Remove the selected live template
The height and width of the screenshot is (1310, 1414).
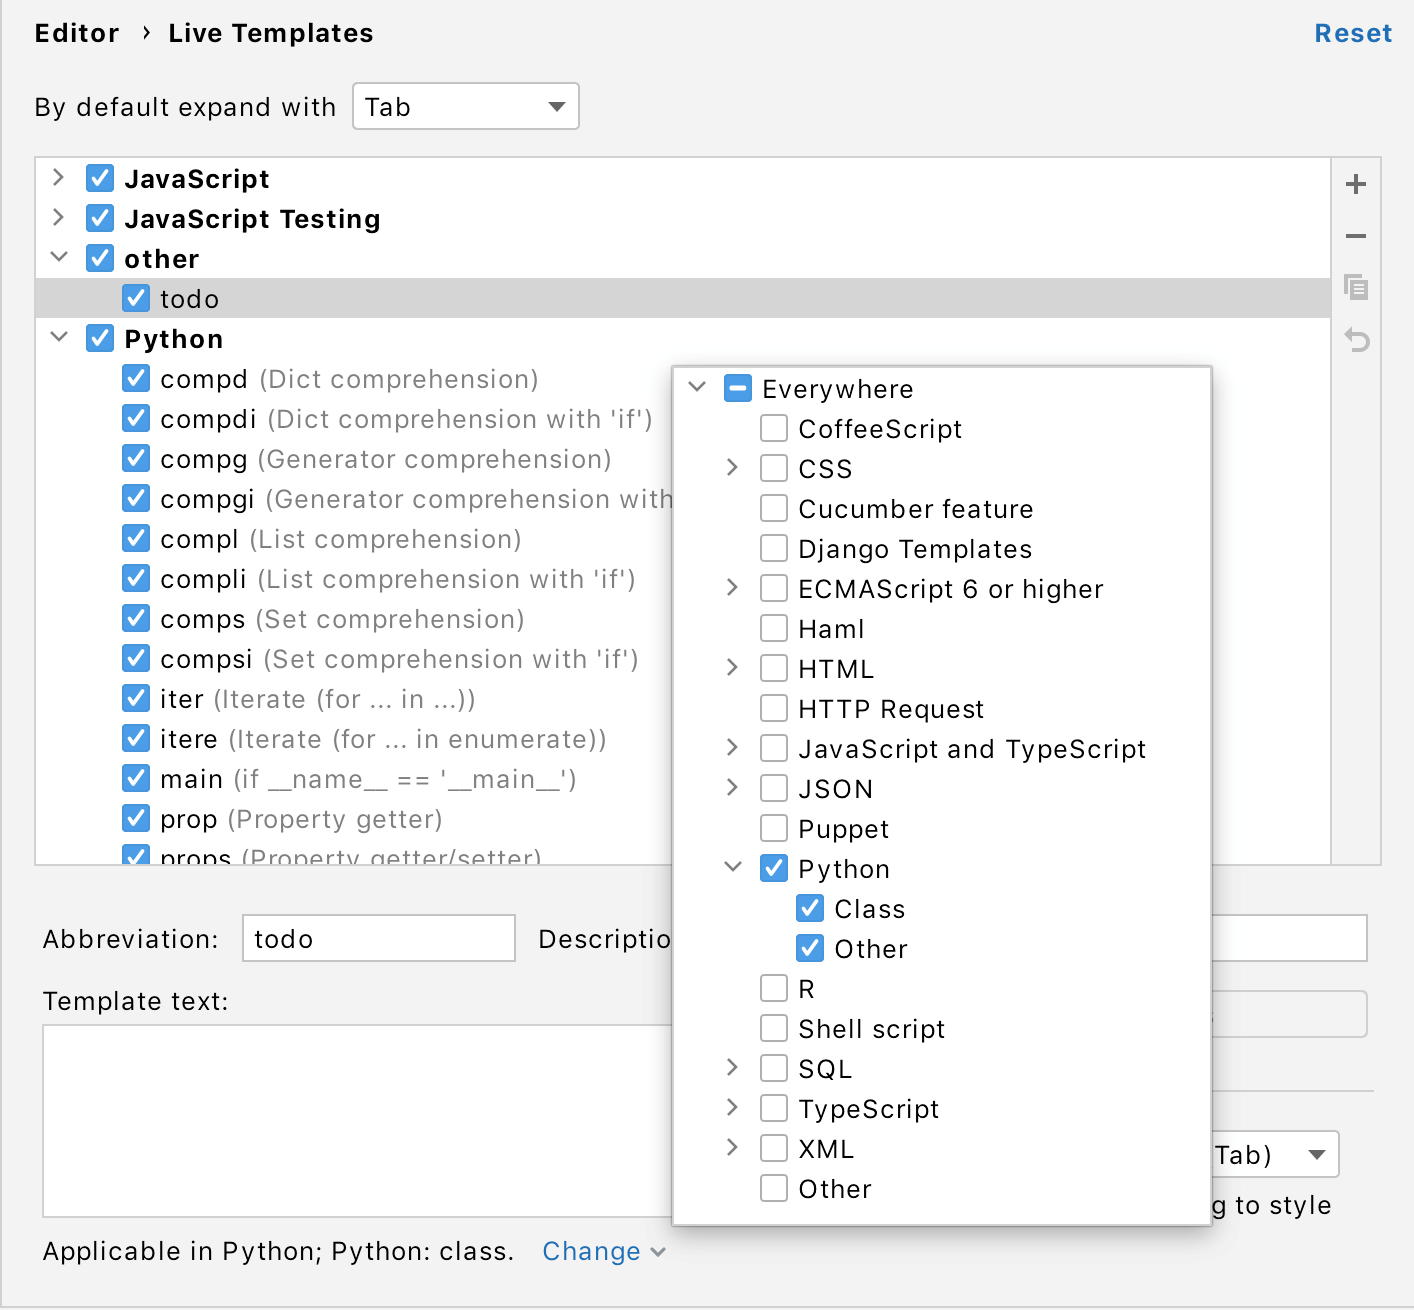click(1356, 236)
